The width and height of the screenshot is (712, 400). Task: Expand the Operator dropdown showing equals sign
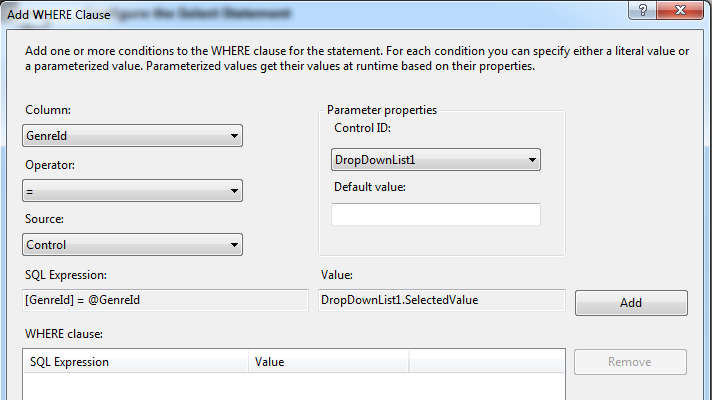132,190
